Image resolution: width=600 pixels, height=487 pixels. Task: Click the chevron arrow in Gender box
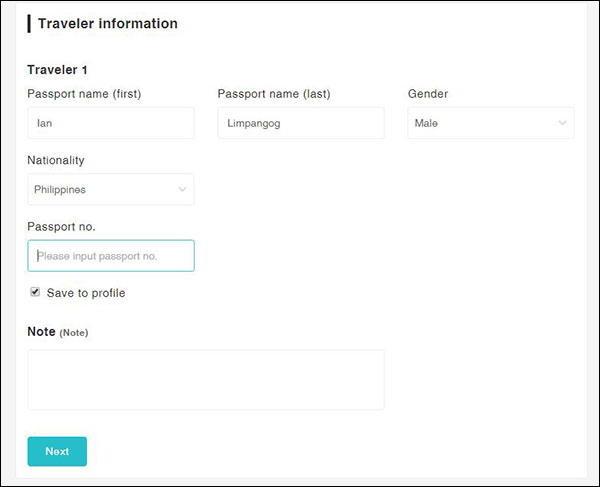click(x=562, y=123)
